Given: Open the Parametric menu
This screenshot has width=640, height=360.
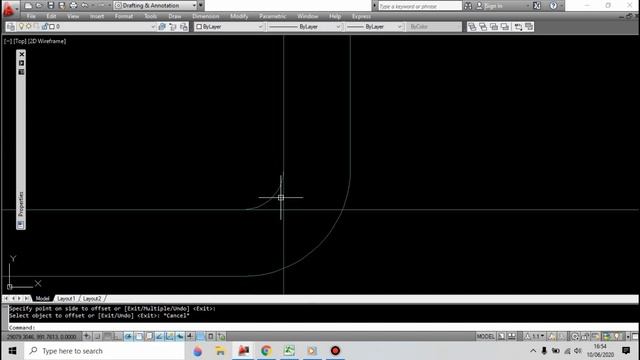Looking at the screenshot, I should tap(273, 16).
